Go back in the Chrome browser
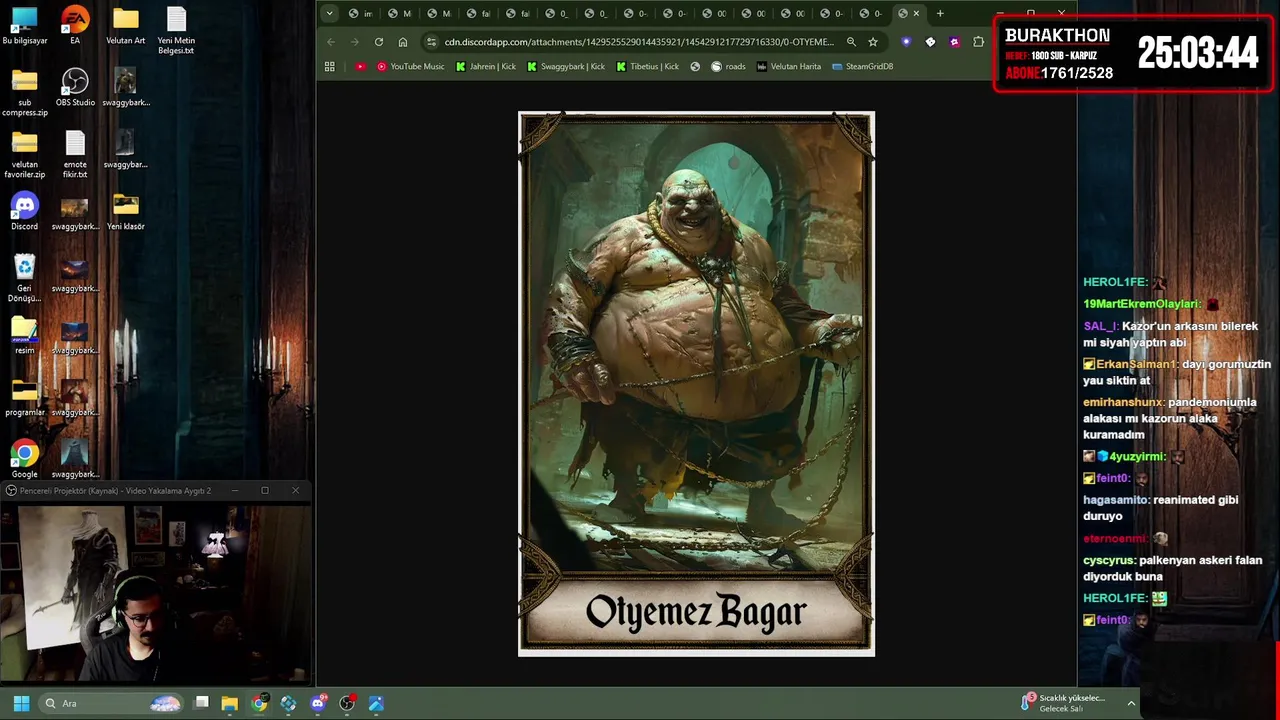 (331, 42)
